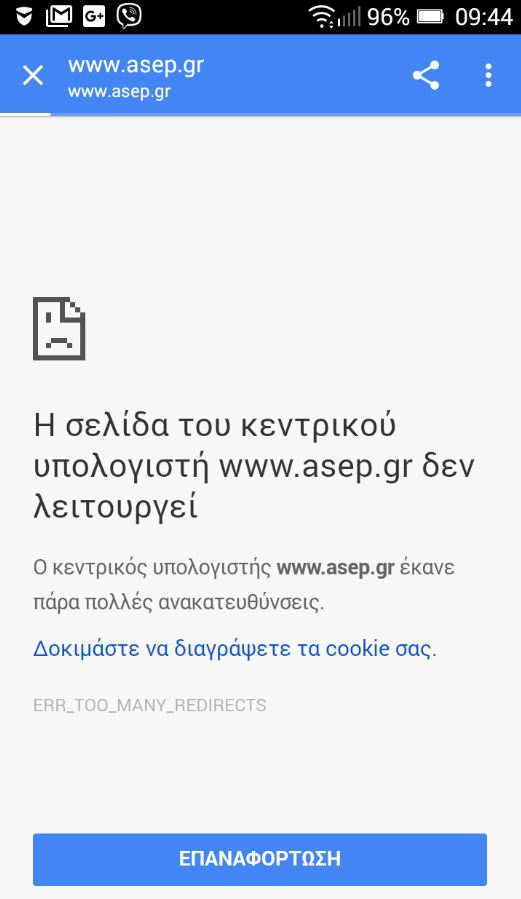Tap the Wi-Fi status icon

click(322, 16)
